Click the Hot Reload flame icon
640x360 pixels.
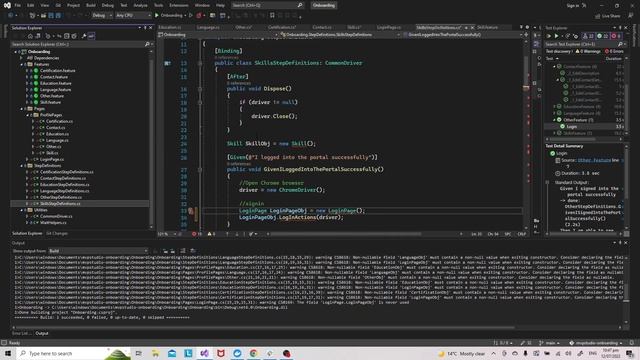pyautogui.click(x=199, y=16)
